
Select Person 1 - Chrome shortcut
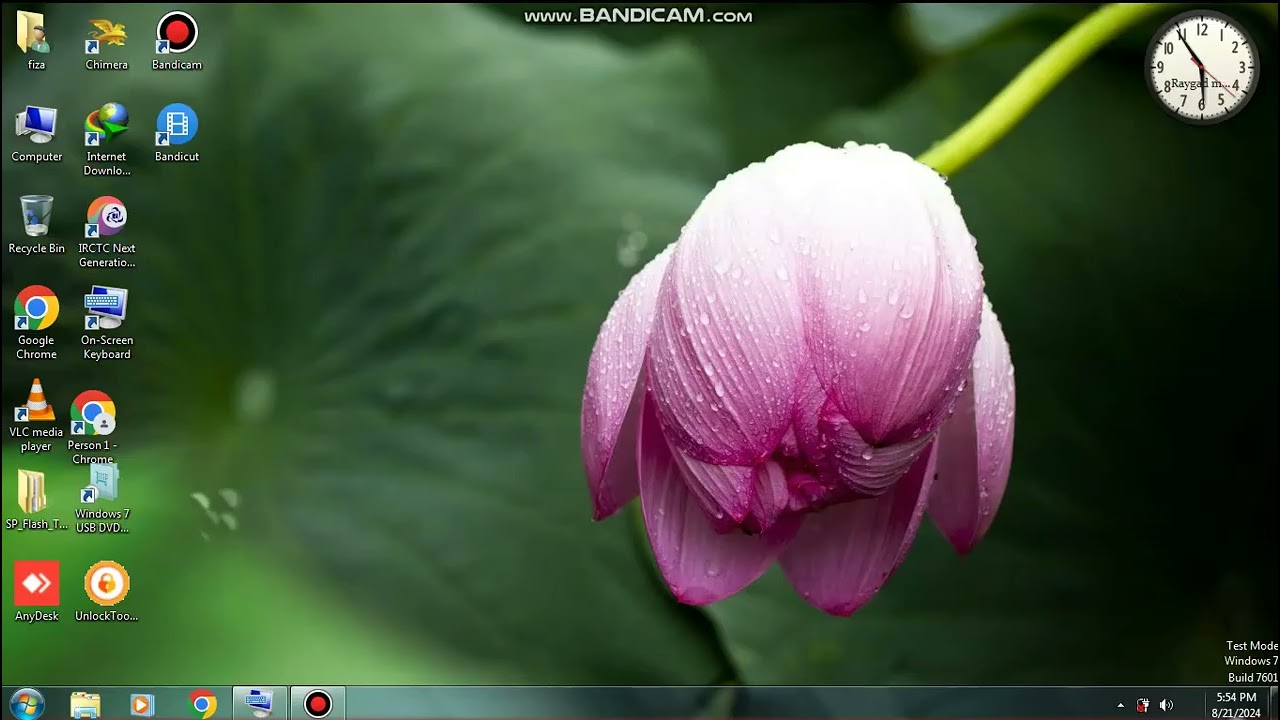point(92,414)
